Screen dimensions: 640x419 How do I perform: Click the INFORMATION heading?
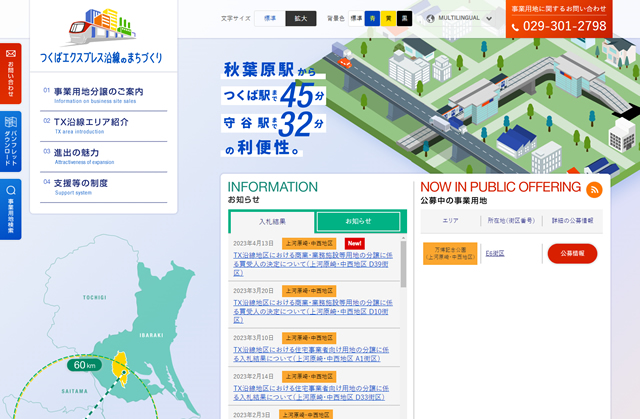273,187
